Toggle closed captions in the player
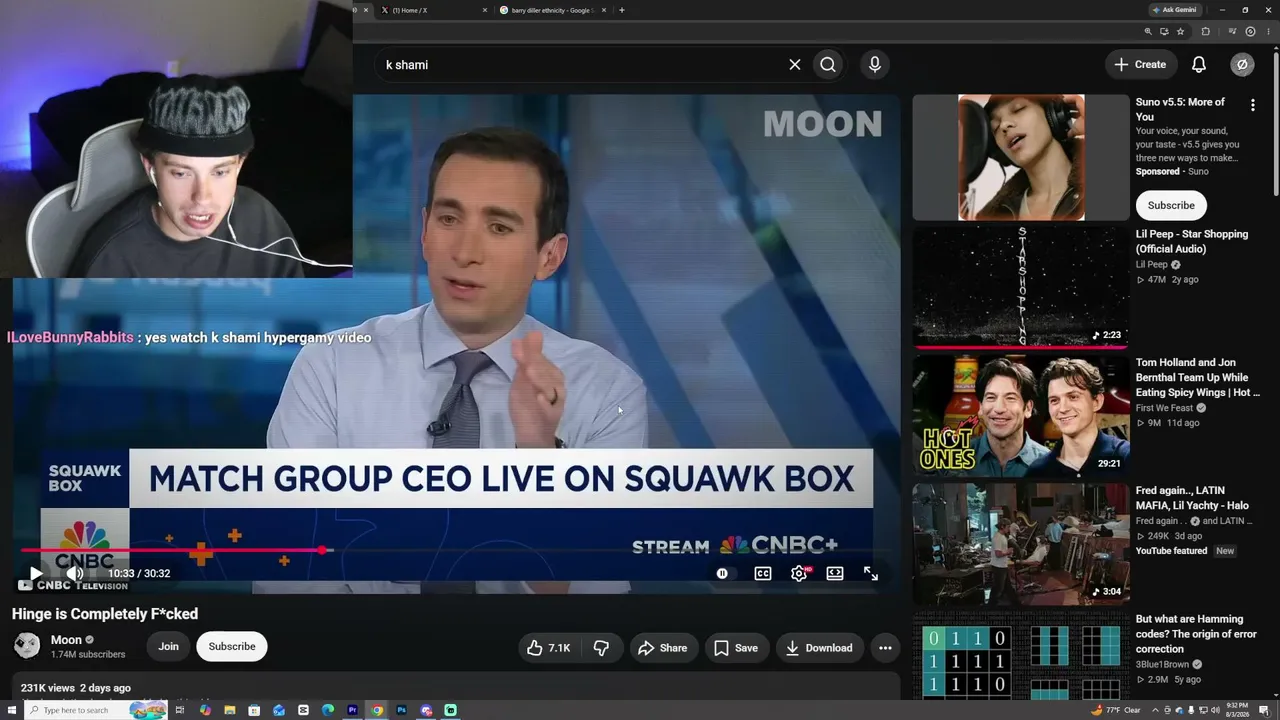The width and height of the screenshot is (1280, 720). pyautogui.click(x=763, y=573)
